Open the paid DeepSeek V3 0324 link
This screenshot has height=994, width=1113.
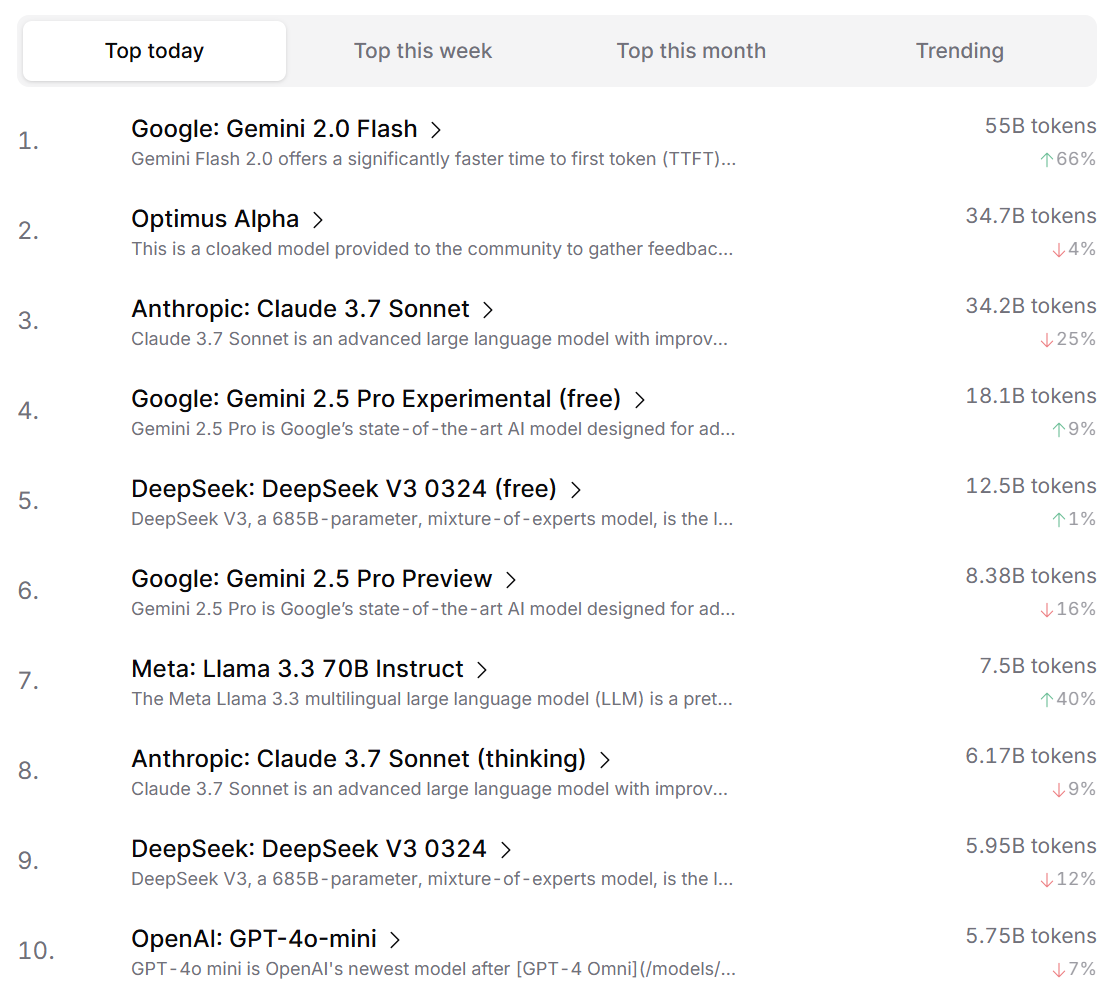coord(309,849)
